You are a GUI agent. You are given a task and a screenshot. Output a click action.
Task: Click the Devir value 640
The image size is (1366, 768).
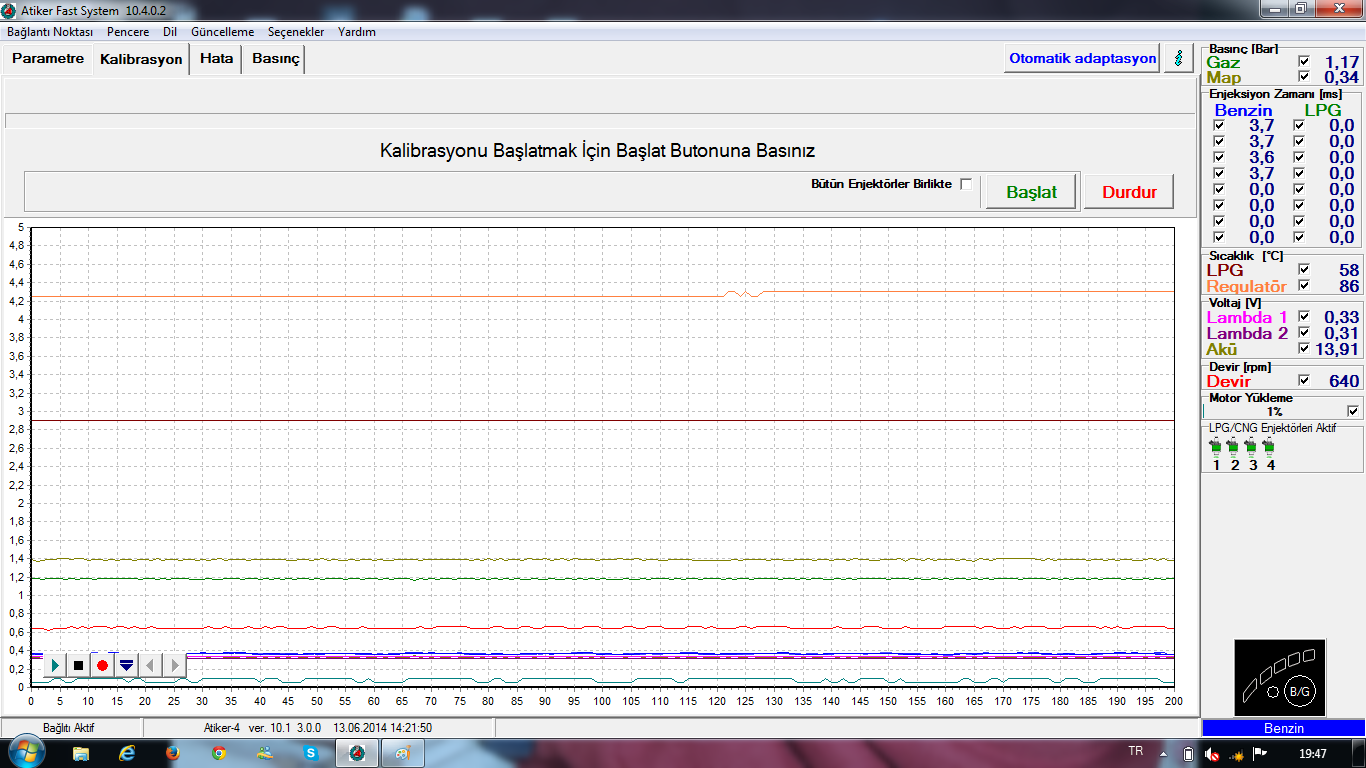tap(1344, 381)
